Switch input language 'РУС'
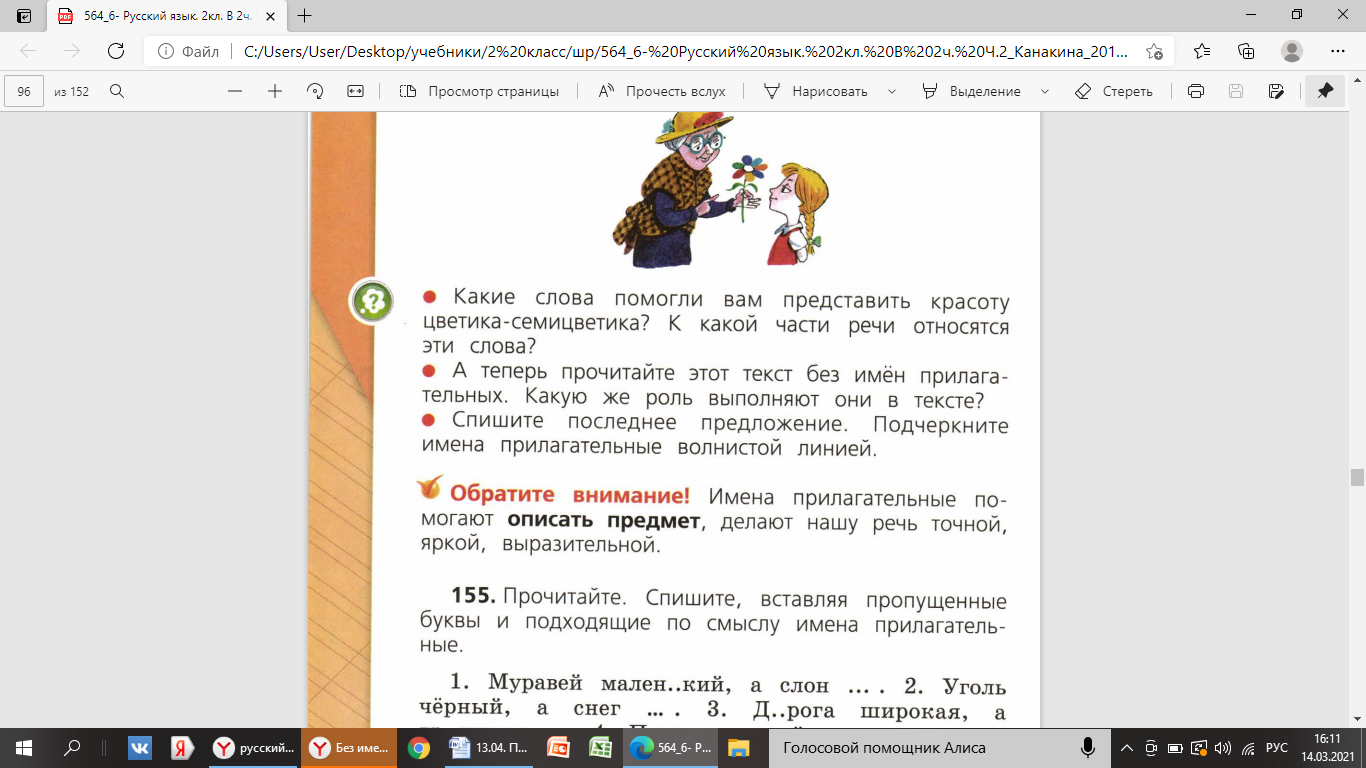The width and height of the screenshot is (1366, 768). tap(1277, 747)
